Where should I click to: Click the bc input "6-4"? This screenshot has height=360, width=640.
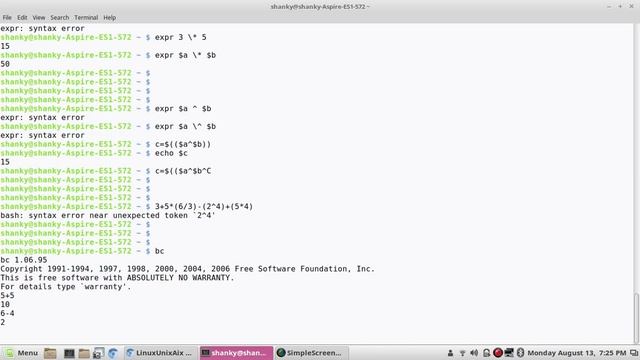7,313
